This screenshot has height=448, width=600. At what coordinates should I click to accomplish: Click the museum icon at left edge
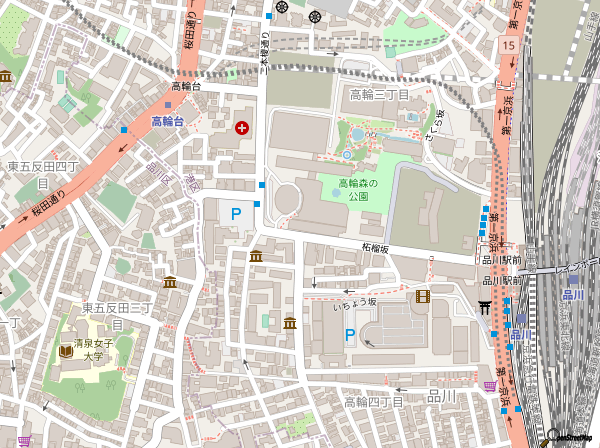point(5,77)
